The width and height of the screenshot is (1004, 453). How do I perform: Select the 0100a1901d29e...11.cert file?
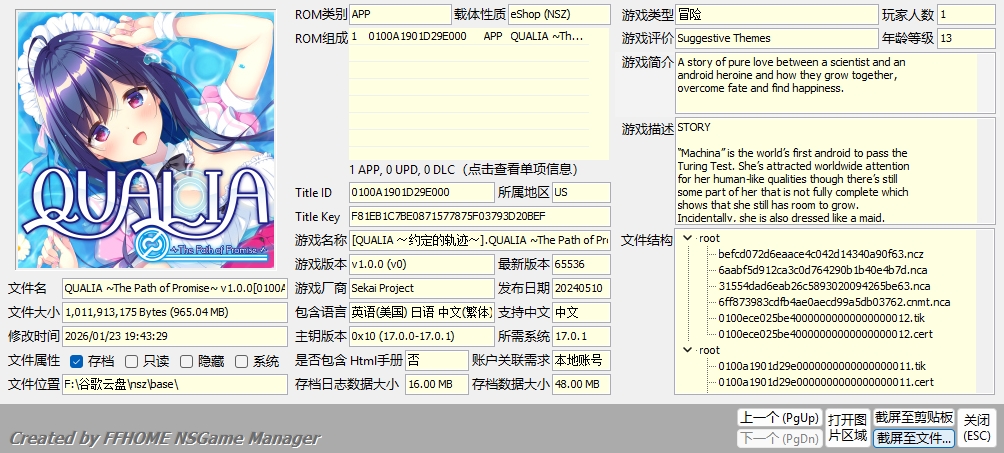[825, 382]
